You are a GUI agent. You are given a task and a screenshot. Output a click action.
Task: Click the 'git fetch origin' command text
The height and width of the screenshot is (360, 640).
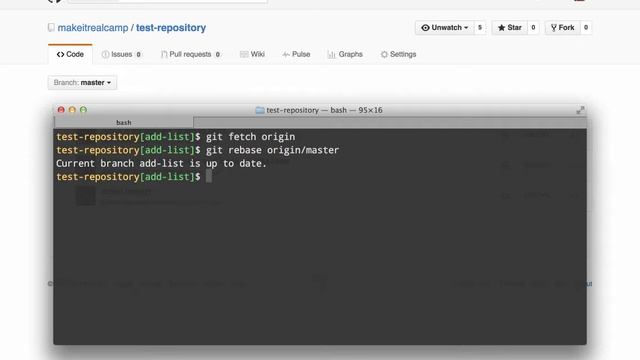click(x=250, y=137)
